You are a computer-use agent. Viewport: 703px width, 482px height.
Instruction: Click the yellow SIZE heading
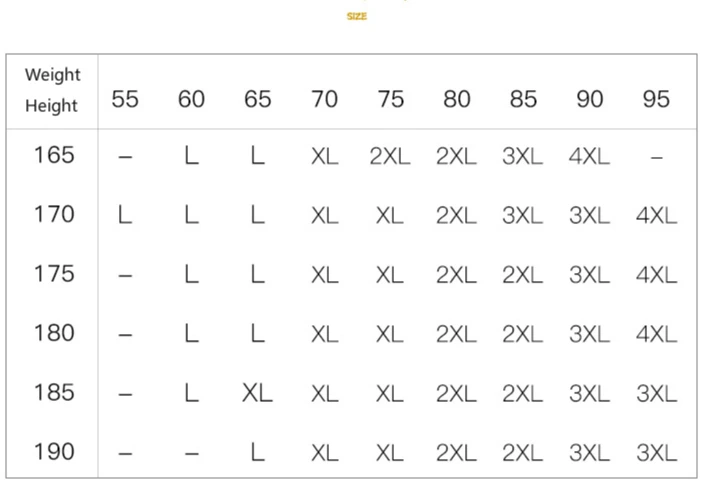pos(357,17)
